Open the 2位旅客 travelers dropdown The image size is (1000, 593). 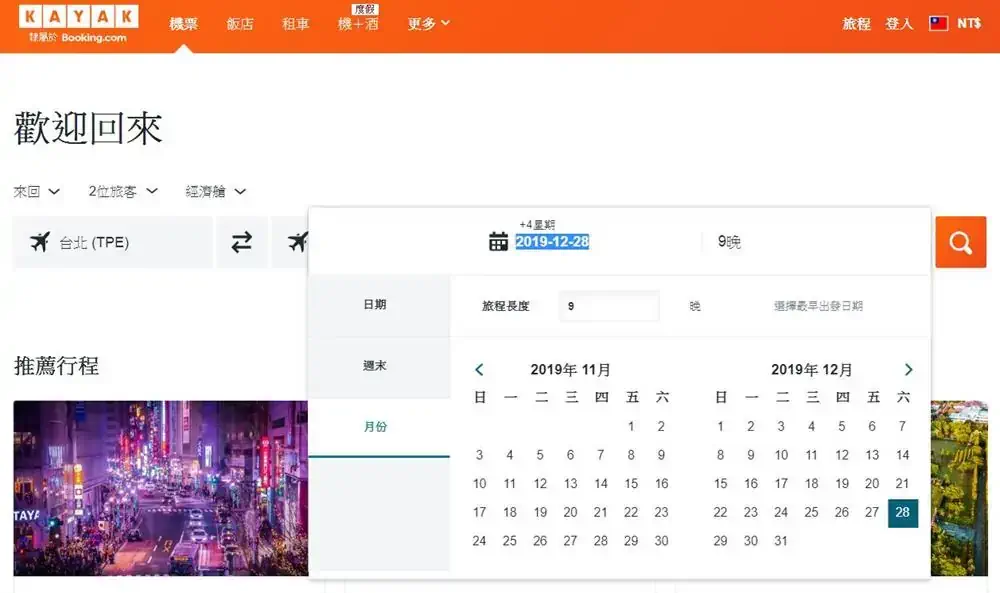(x=123, y=191)
